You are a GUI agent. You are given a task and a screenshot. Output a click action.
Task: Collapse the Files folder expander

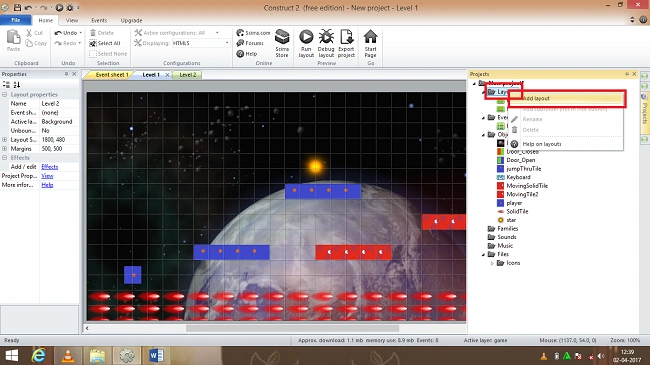point(483,255)
